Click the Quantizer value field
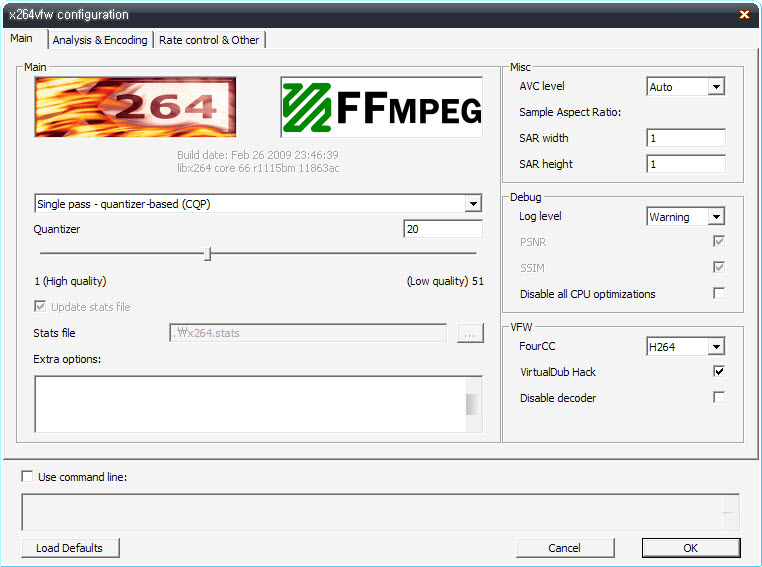The width and height of the screenshot is (762, 567). pyautogui.click(x=443, y=229)
